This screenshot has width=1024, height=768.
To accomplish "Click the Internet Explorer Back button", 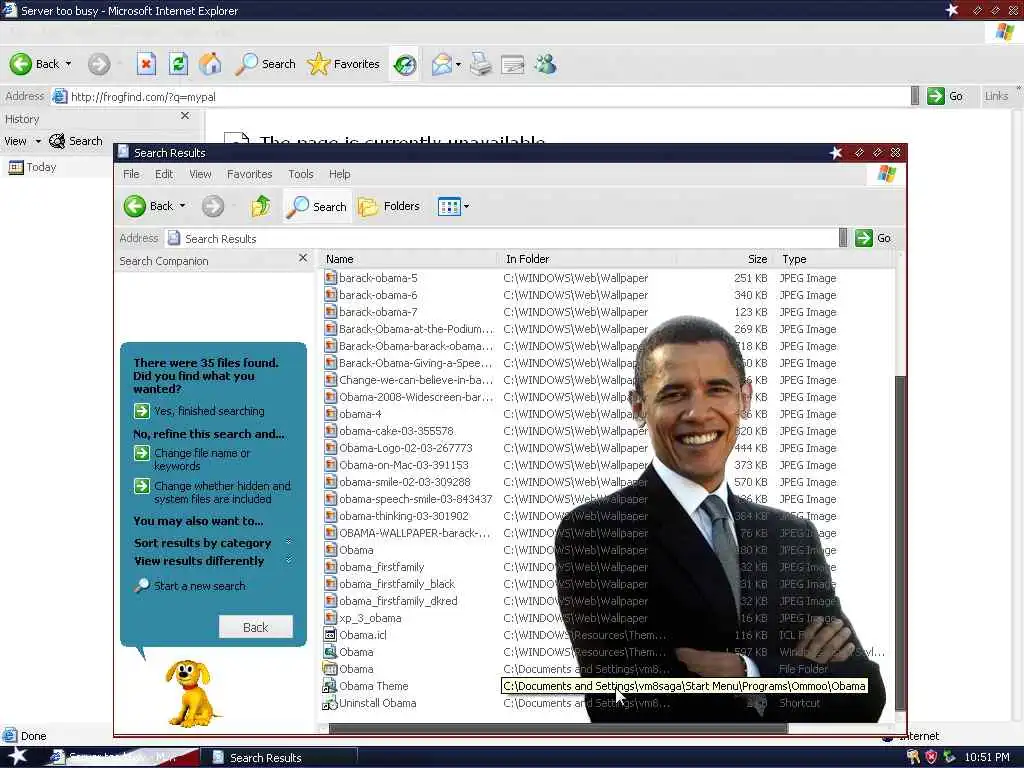I will pyautogui.click(x=35, y=64).
